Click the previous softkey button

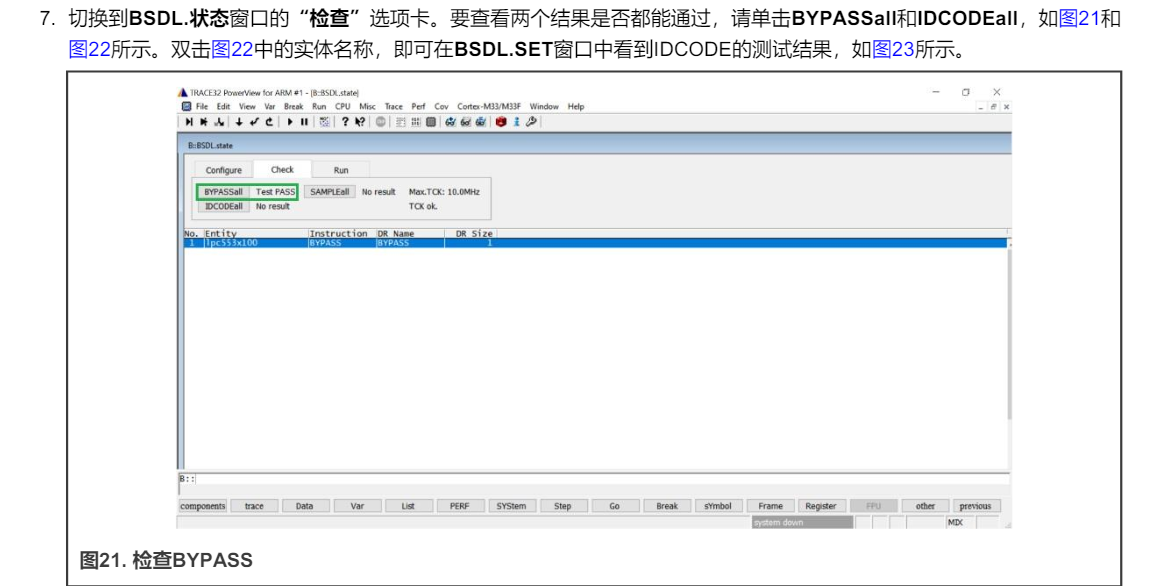coord(975,506)
